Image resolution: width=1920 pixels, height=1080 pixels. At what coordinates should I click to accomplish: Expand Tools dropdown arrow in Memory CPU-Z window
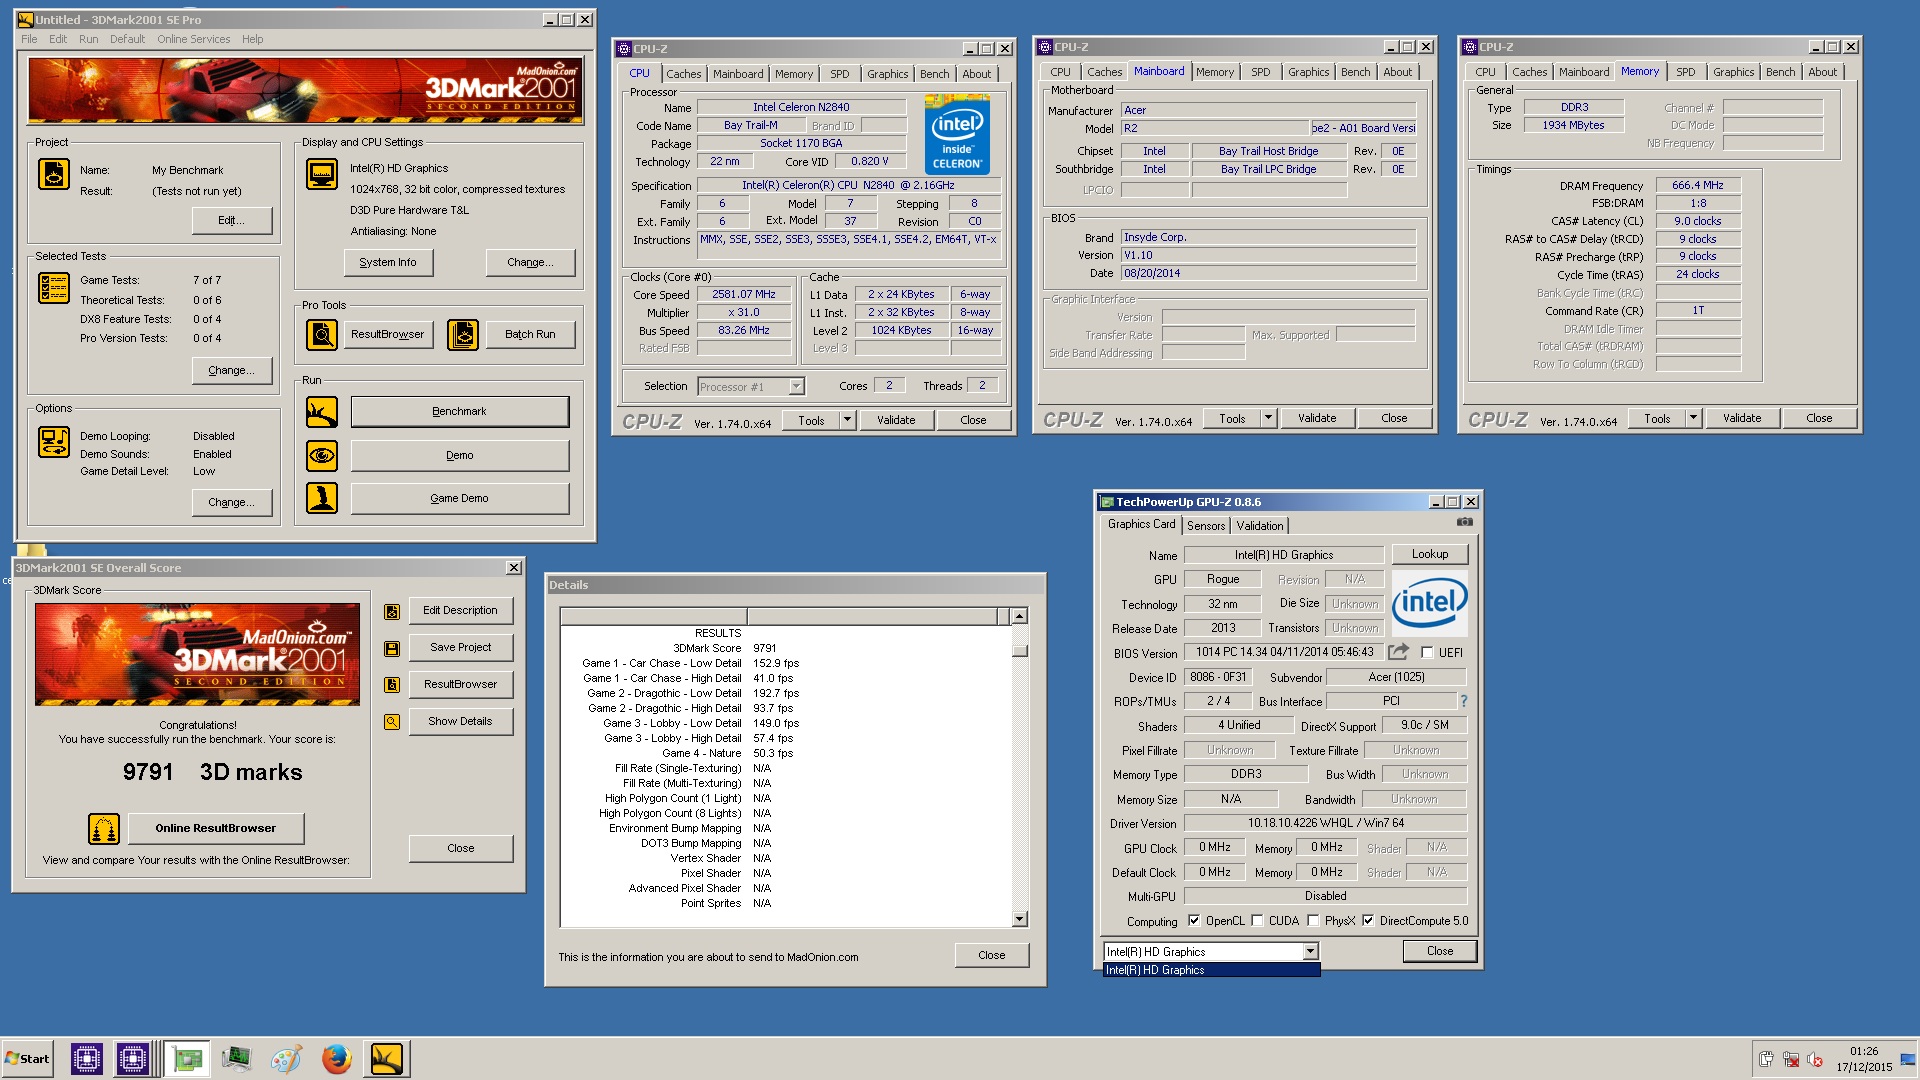point(1694,418)
